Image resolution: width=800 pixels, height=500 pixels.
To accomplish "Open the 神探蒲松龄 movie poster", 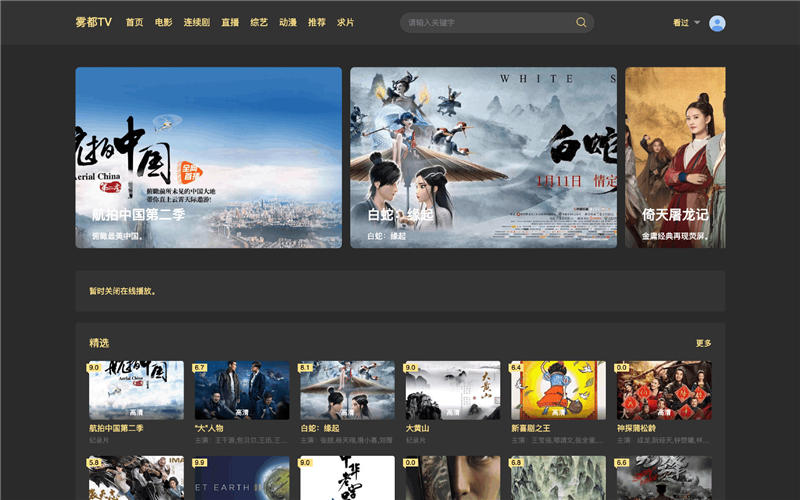I will tap(664, 390).
